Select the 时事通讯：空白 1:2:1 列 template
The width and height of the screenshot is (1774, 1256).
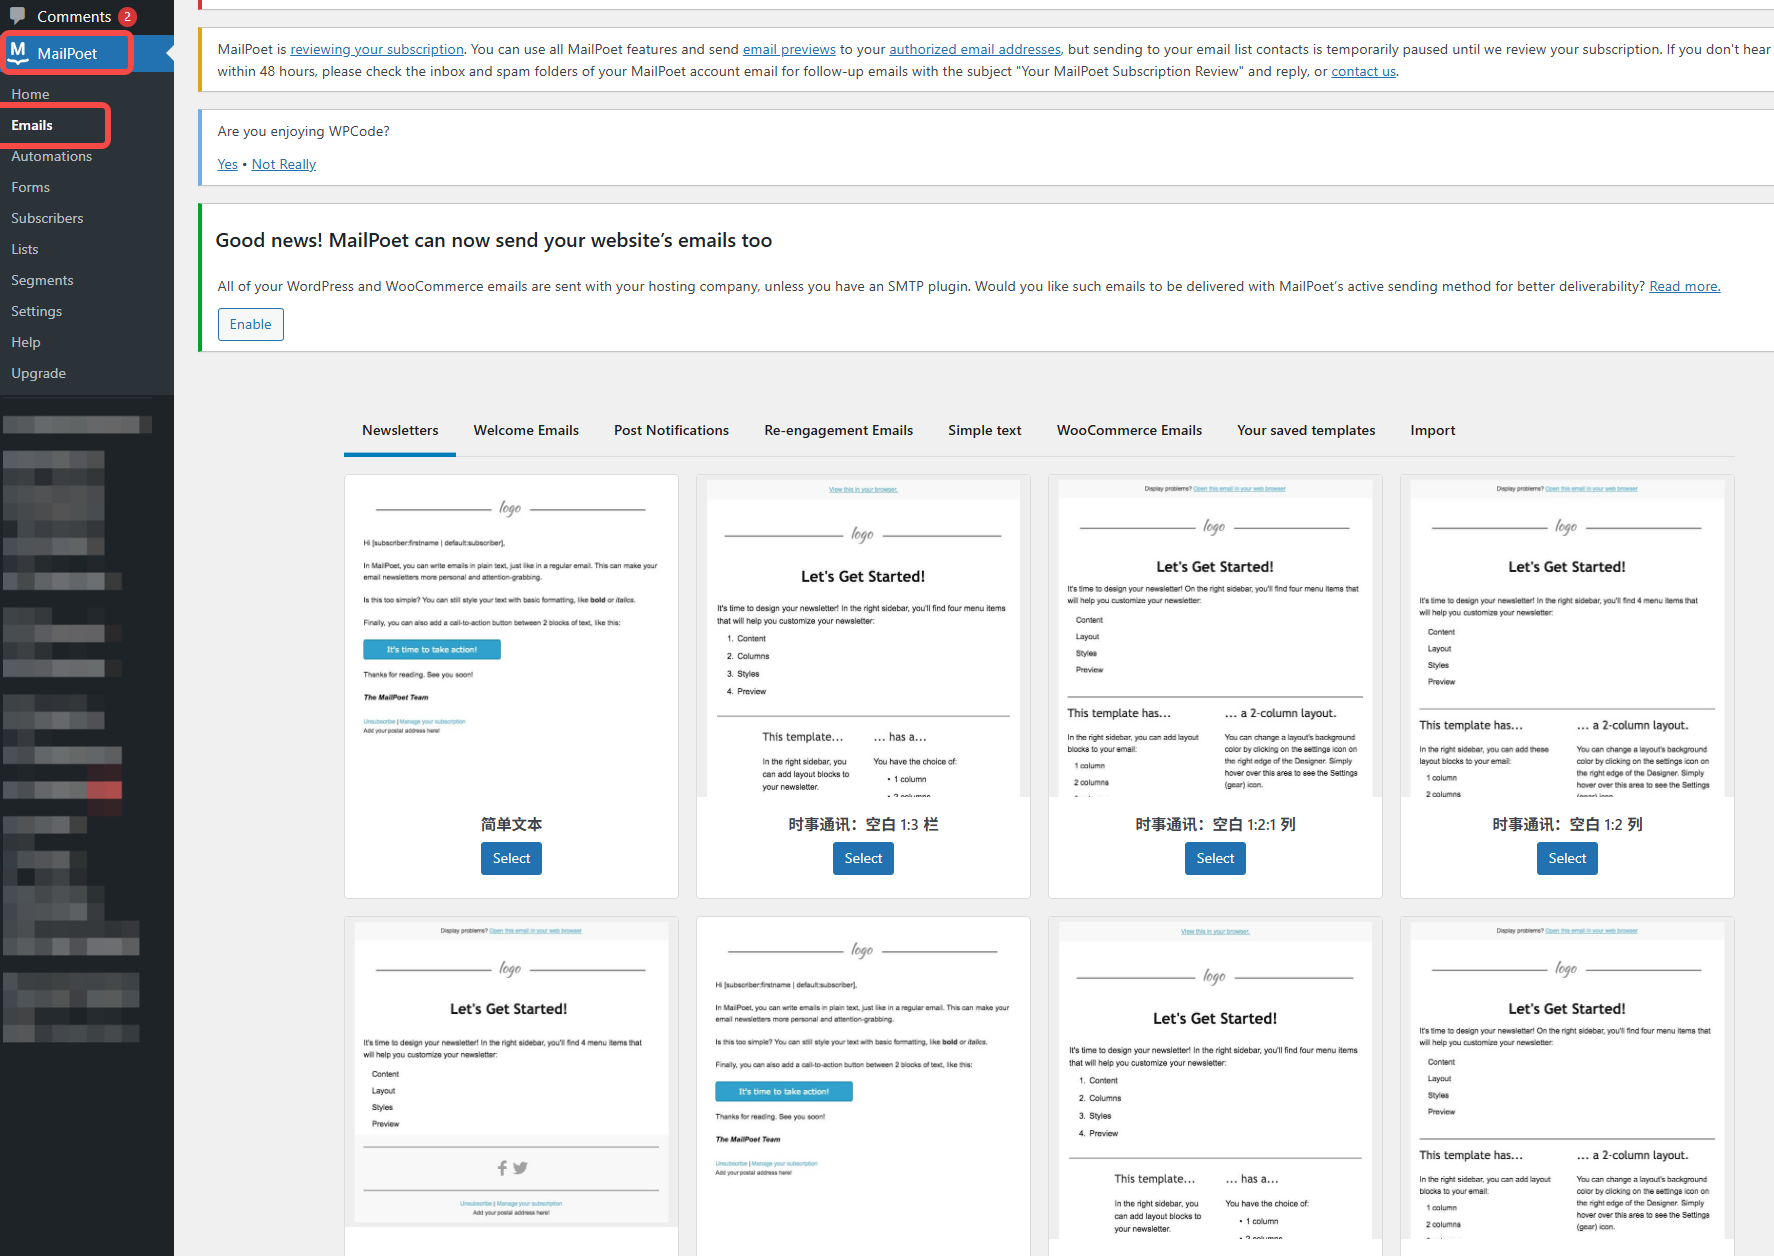point(1215,858)
